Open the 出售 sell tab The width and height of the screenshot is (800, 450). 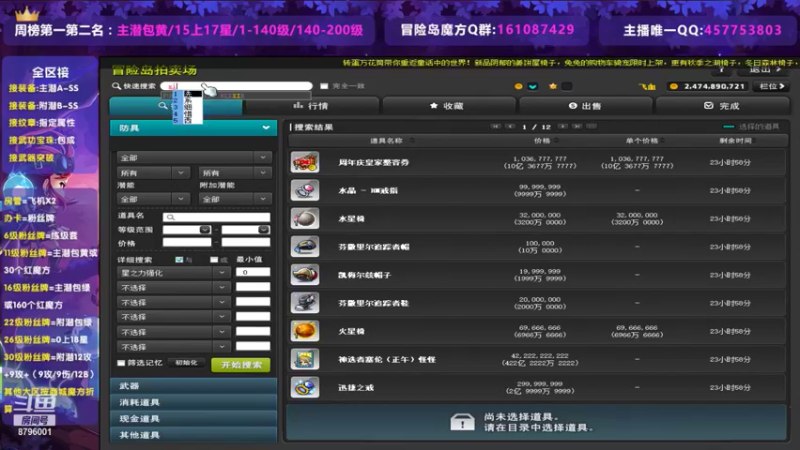tap(585, 106)
